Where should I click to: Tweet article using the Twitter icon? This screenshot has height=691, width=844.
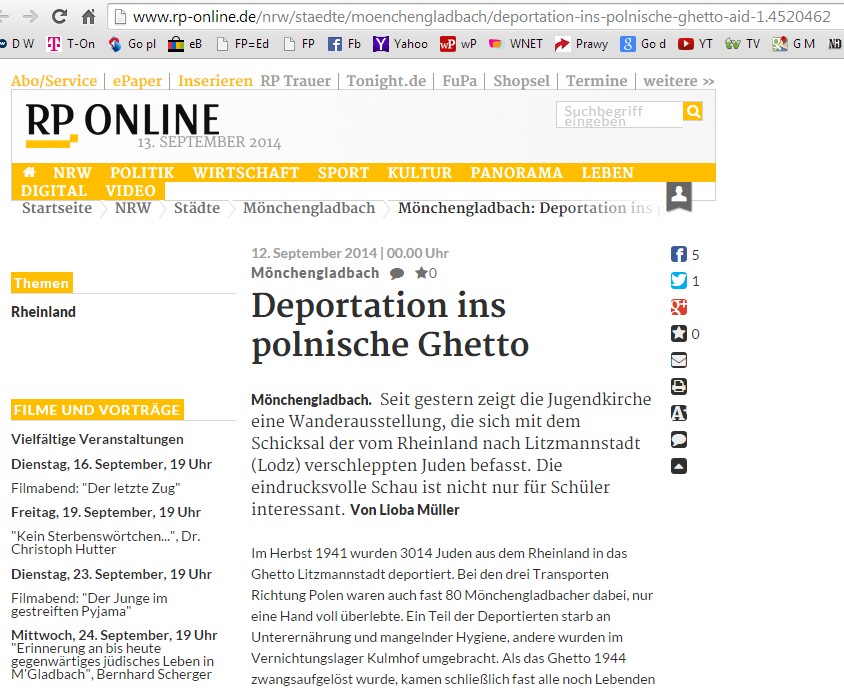pos(679,281)
